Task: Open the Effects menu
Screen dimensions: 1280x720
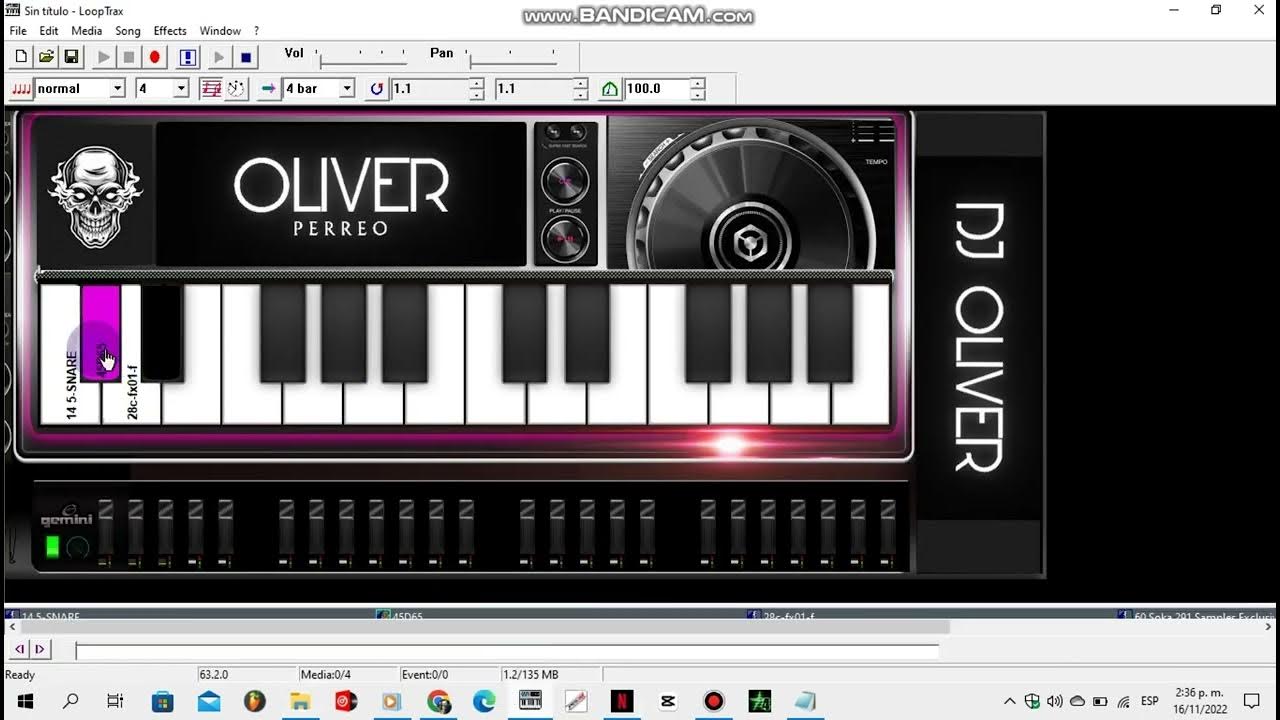Action: (170, 31)
